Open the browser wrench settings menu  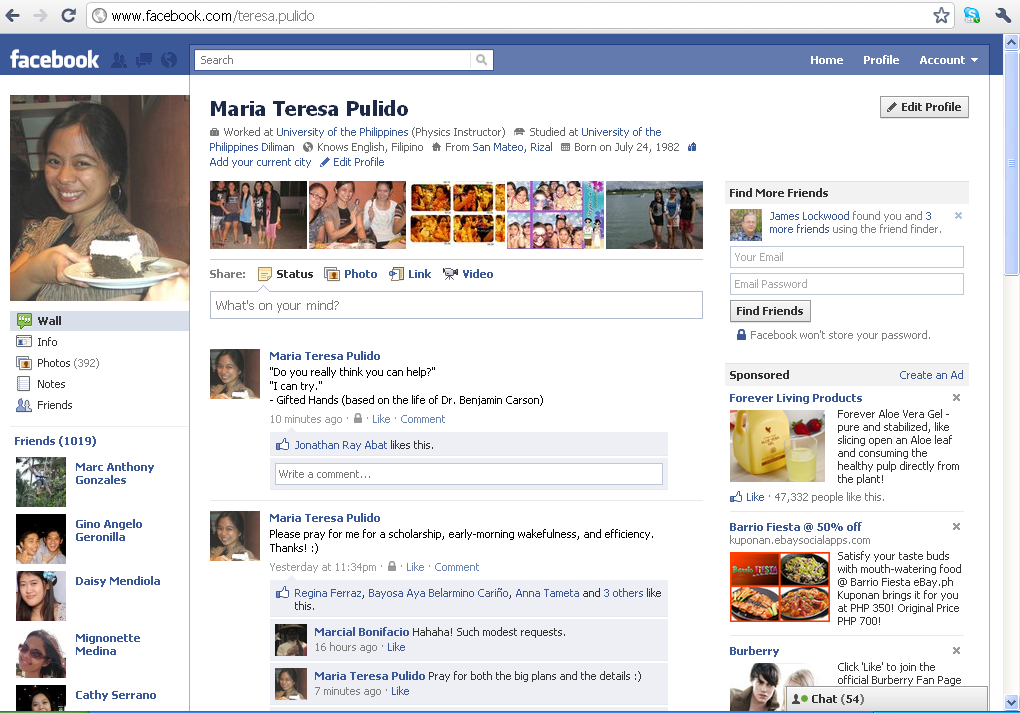tap(1002, 16)
